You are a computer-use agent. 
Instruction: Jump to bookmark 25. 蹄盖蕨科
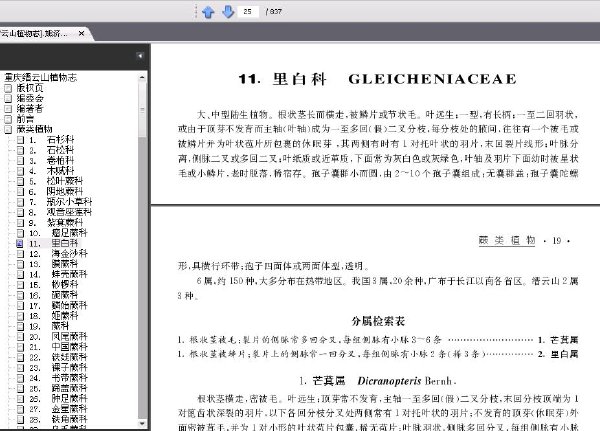click(x=58, y=388)
